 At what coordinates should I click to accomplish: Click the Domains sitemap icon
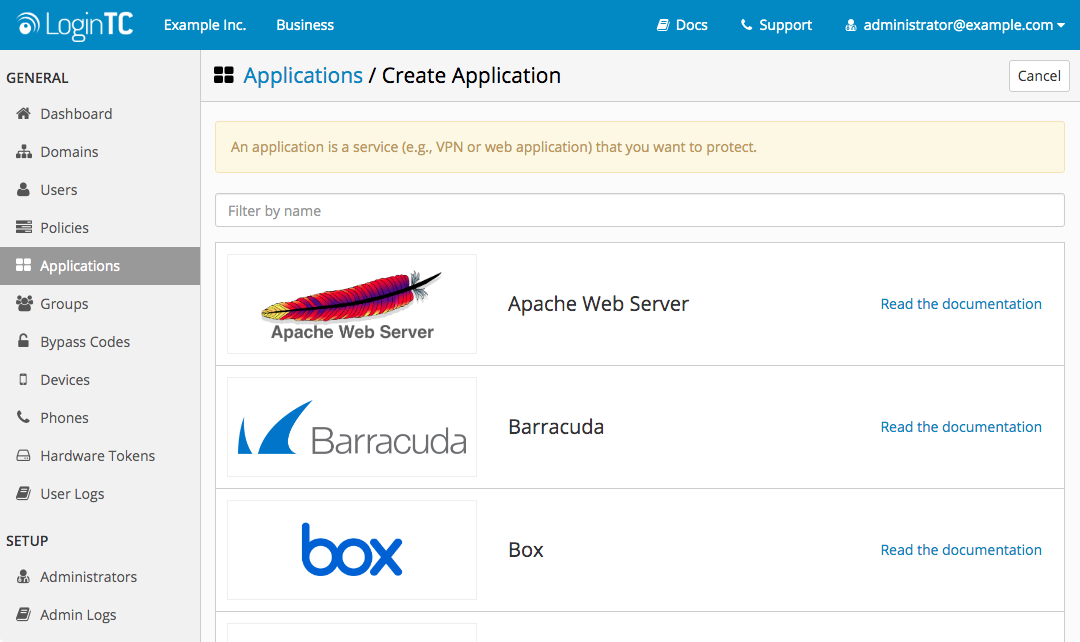[23, 152]
